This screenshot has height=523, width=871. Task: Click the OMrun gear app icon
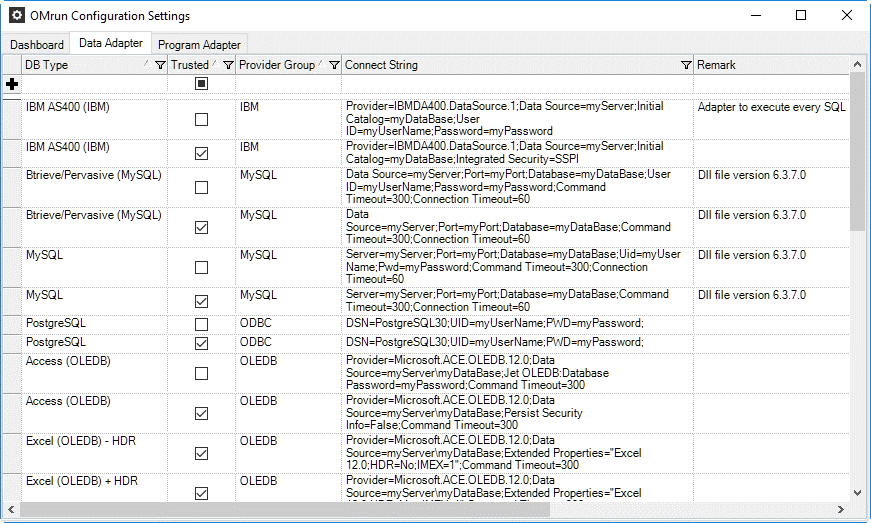coord(17,15)
